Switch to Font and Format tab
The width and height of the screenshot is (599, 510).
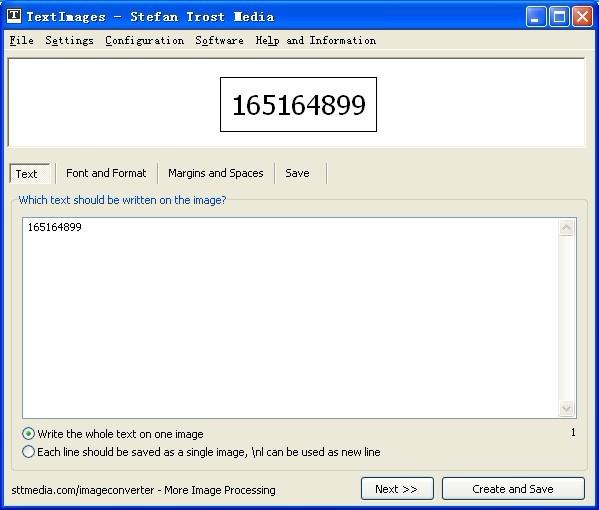pos(106,173)
